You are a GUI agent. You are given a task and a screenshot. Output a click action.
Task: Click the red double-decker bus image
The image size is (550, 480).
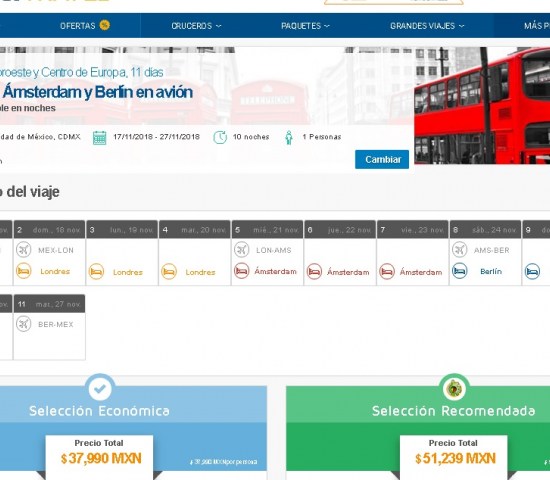tap(482, 105)
